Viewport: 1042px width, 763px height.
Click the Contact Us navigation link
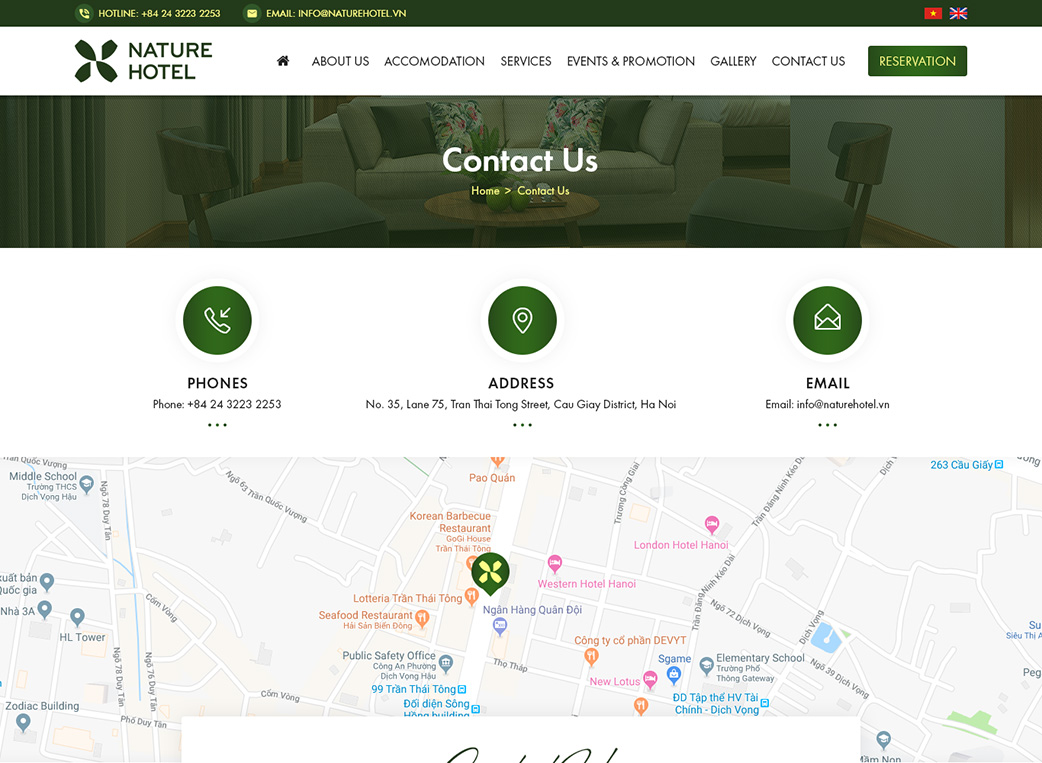pos(808,61)
